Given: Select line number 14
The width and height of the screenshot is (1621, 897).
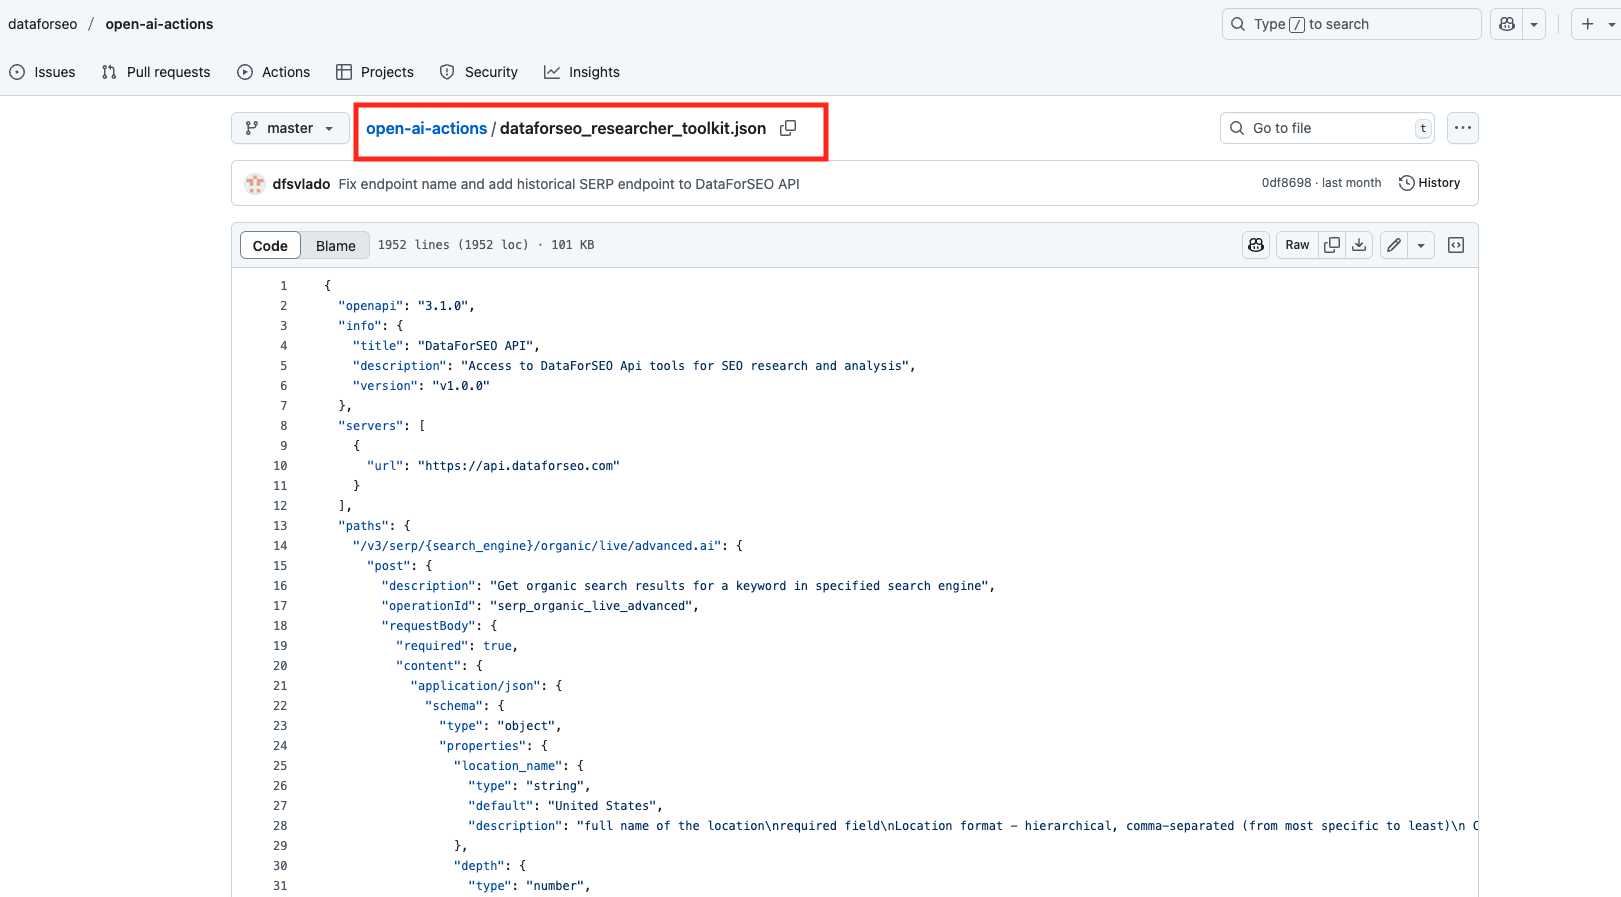Looking at the screenshot, I should (280, 546).
